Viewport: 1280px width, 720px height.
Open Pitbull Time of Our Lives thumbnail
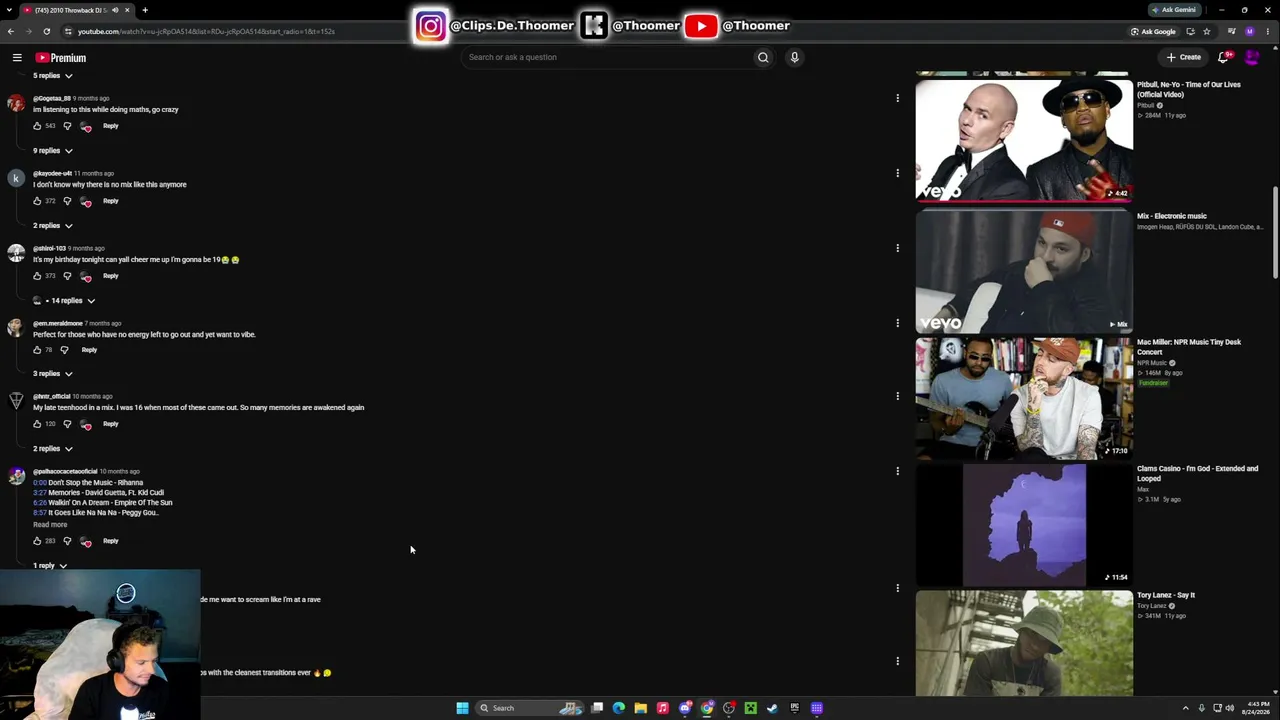click(1024, 140)
